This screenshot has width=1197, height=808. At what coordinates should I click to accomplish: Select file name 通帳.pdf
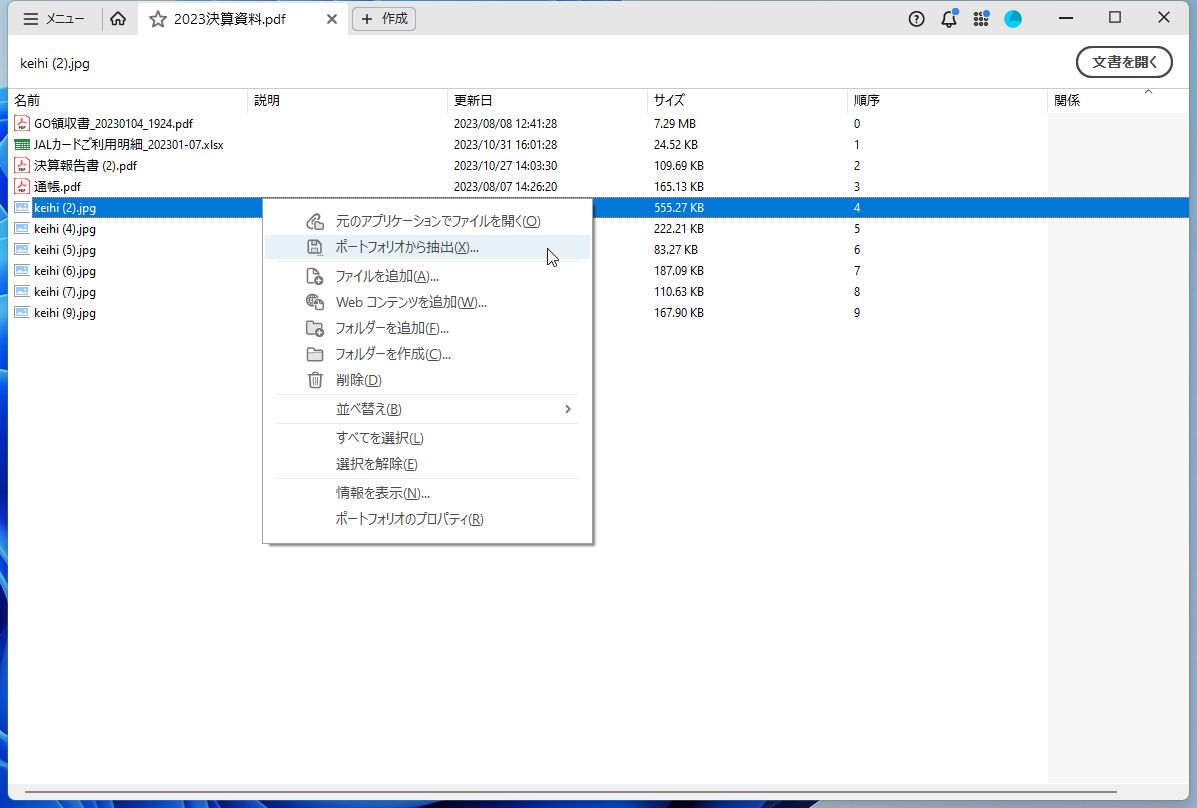click(57, 186)
